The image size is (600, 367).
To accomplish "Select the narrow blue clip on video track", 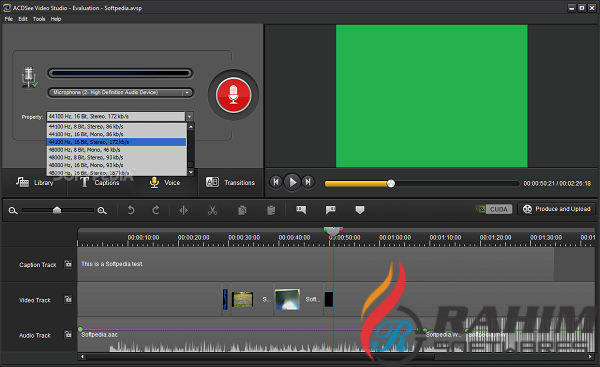I will point(225,299).
